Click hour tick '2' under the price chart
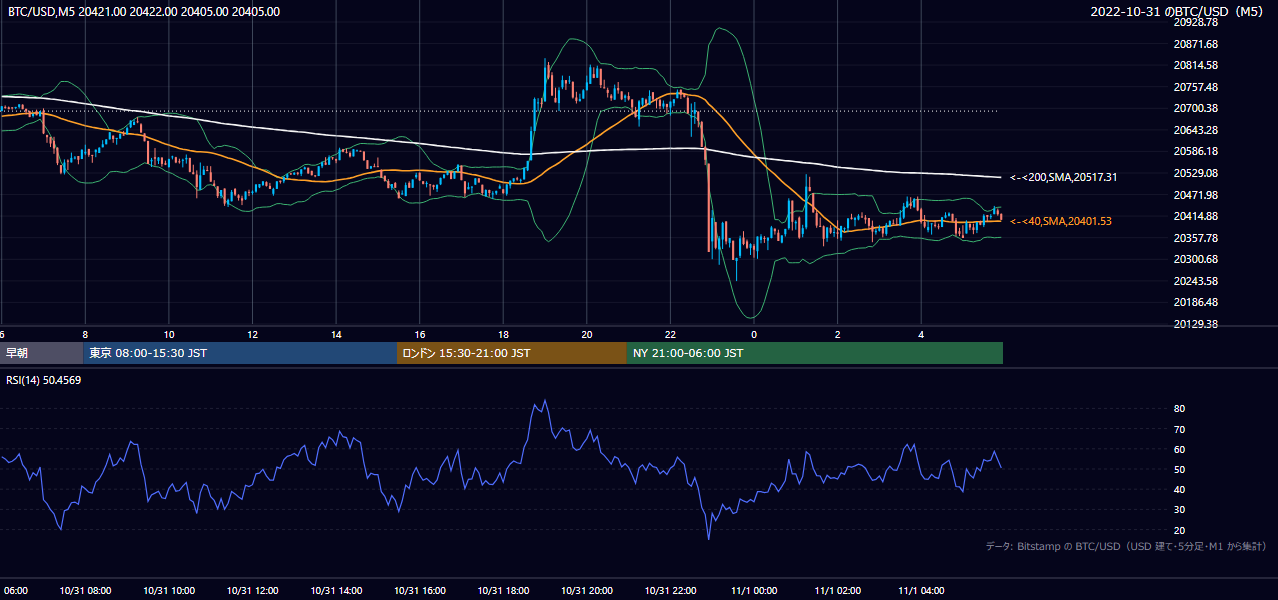 click(x=838, y=334)
